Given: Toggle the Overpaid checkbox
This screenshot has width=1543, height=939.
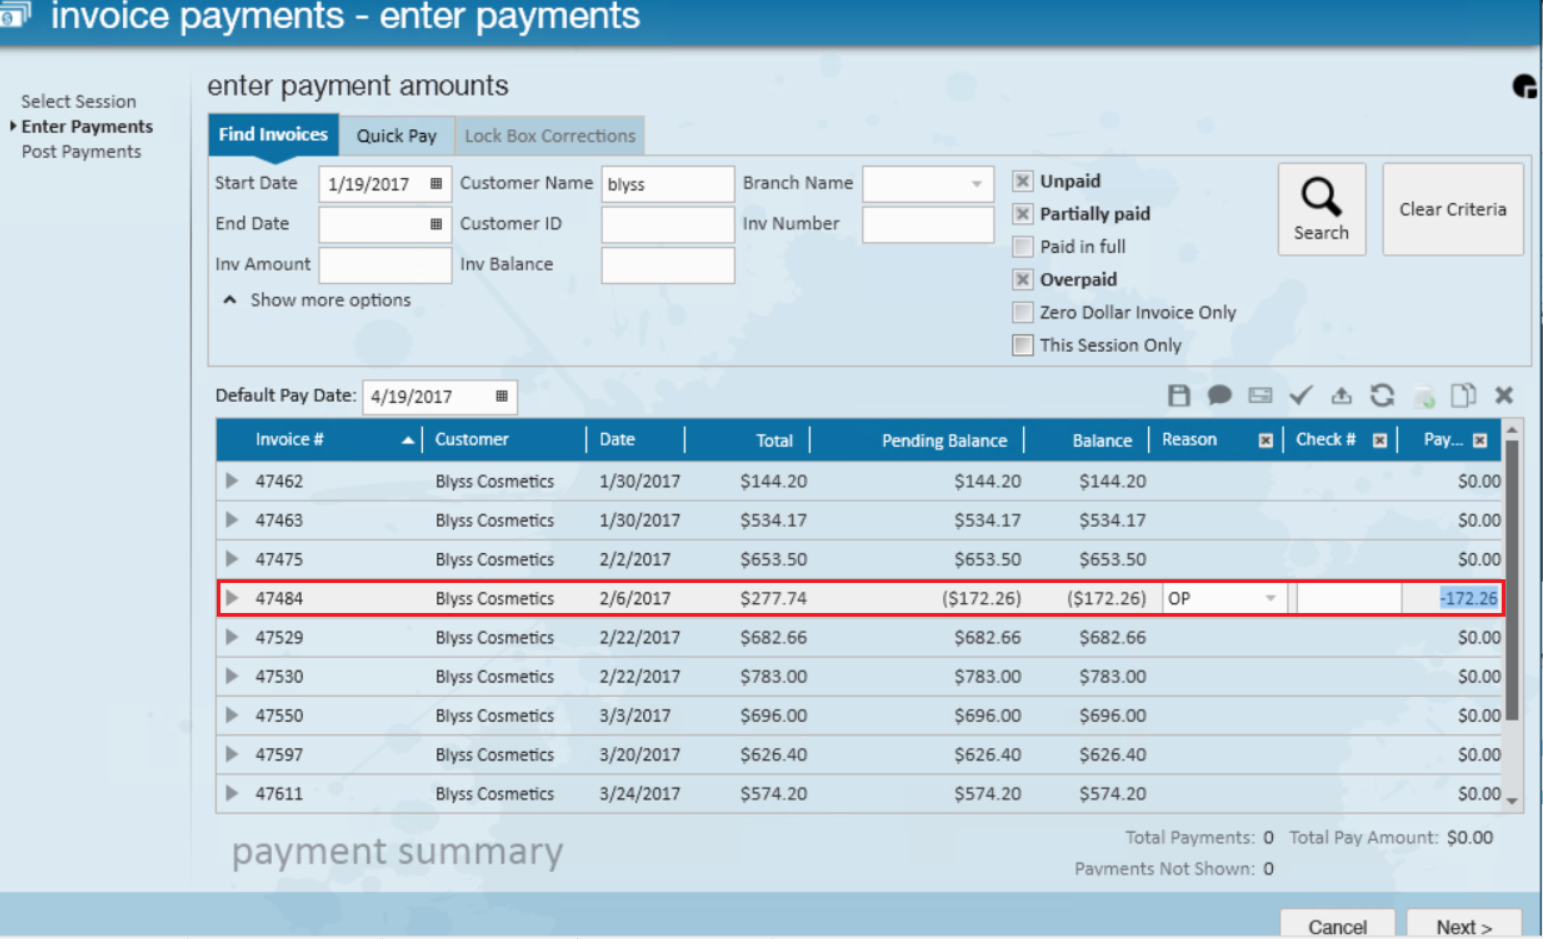Looking at the screenshot, I should (1022, 279).
